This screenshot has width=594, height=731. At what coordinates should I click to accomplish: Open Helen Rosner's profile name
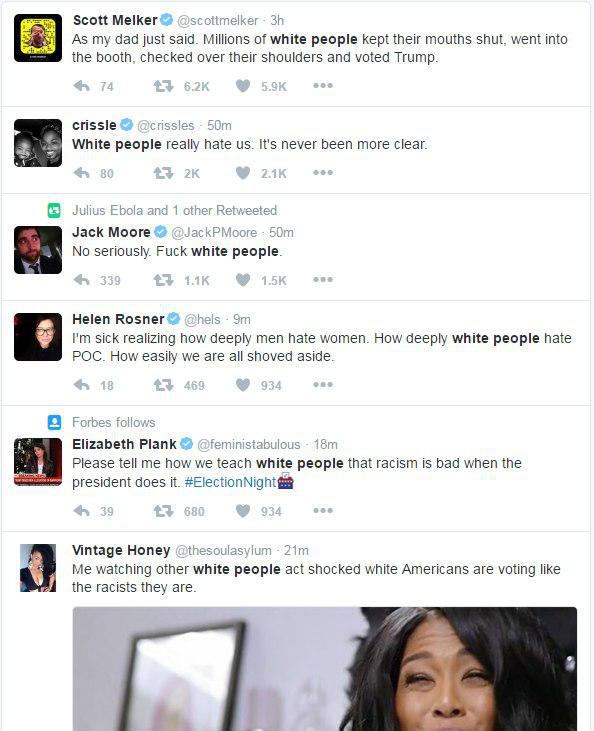click(118, 319)
